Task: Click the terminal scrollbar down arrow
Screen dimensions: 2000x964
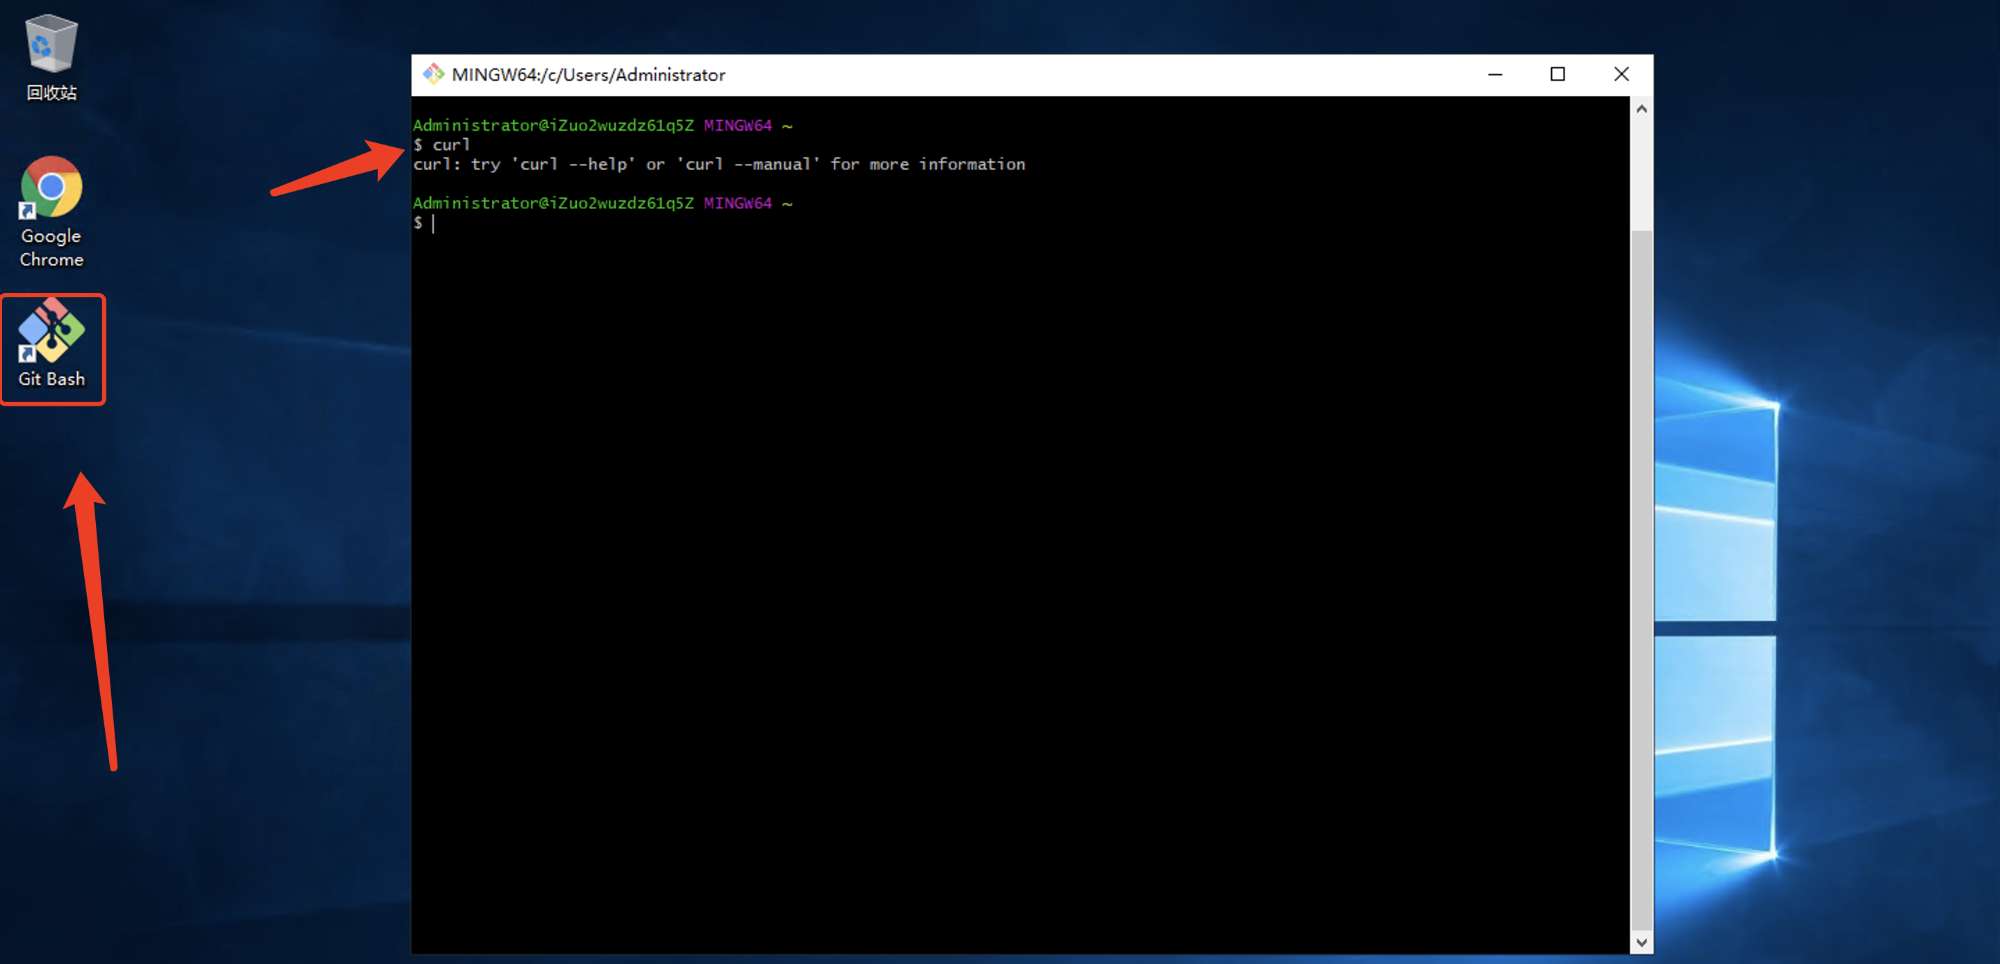Action: (1641, 942)
